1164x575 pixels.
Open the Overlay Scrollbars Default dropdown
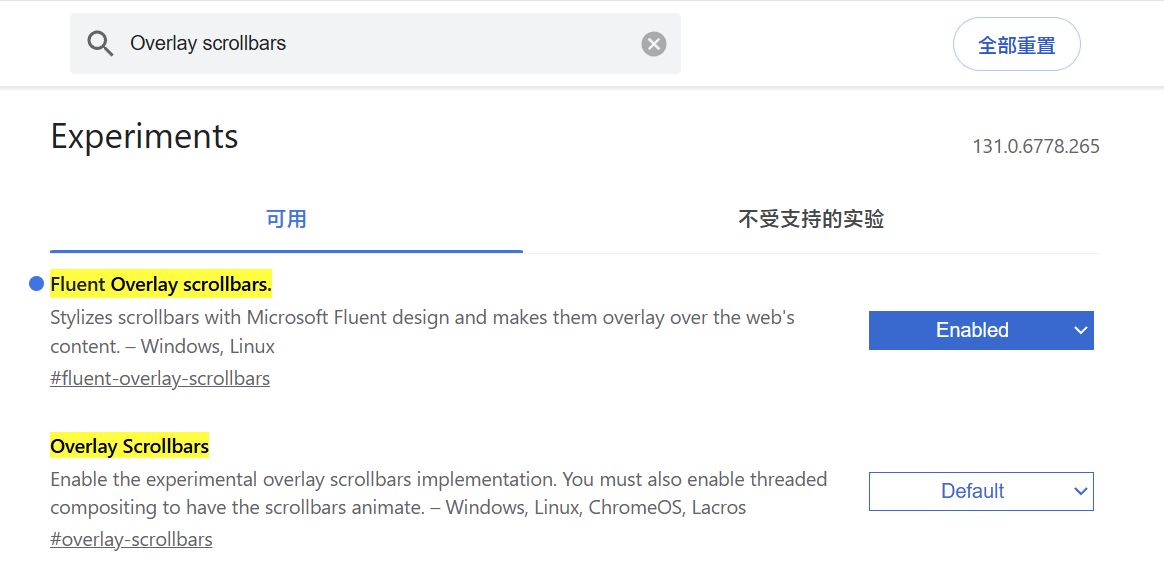pyautogui.click(x=971, y=491)
